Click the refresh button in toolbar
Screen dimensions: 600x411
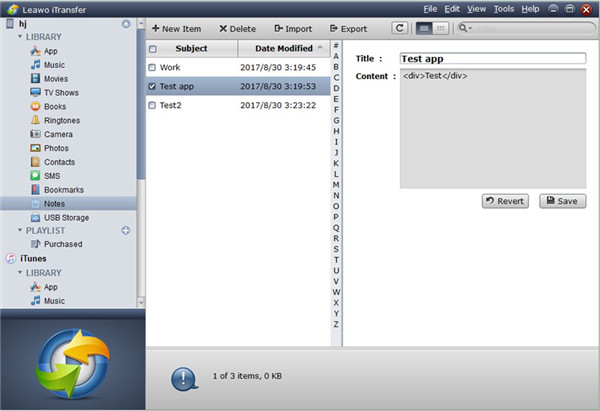click(399, 28)
